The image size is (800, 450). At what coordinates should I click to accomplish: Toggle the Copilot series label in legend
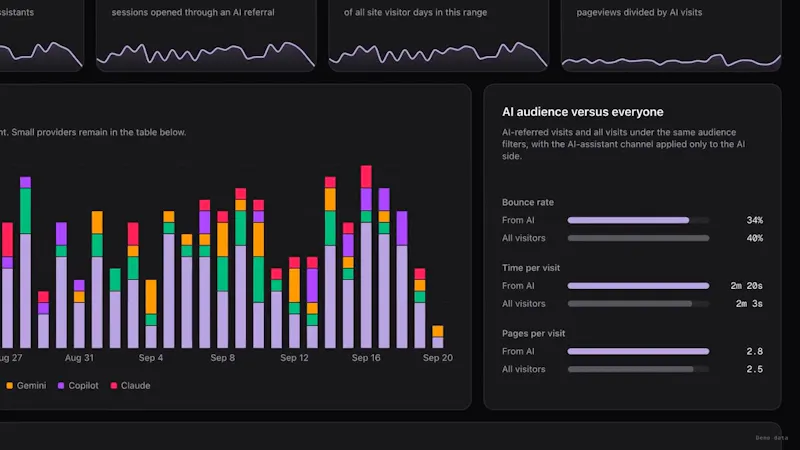click(x=83, y=386)
